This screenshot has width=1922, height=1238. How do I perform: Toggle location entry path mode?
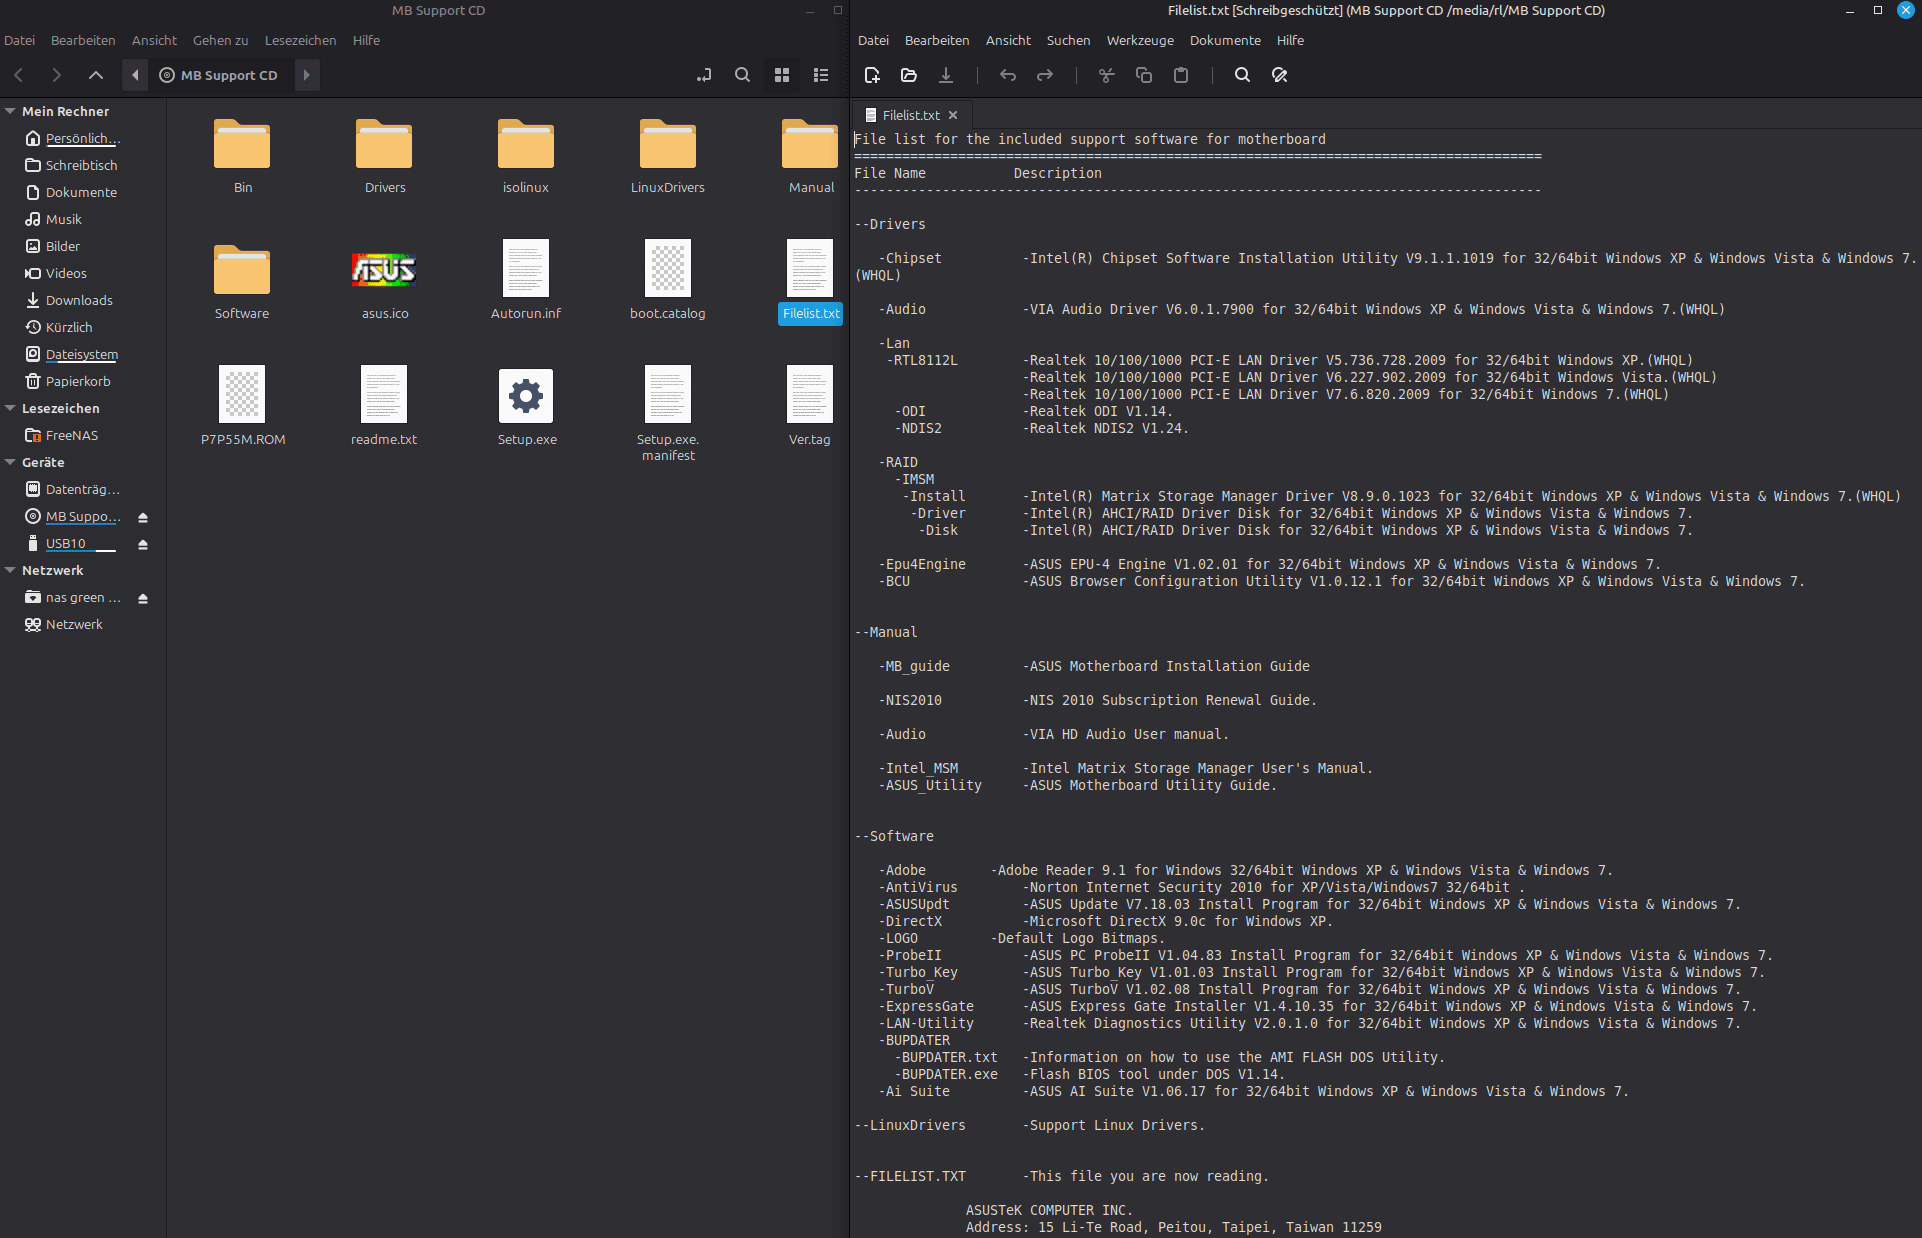(704, 75)
